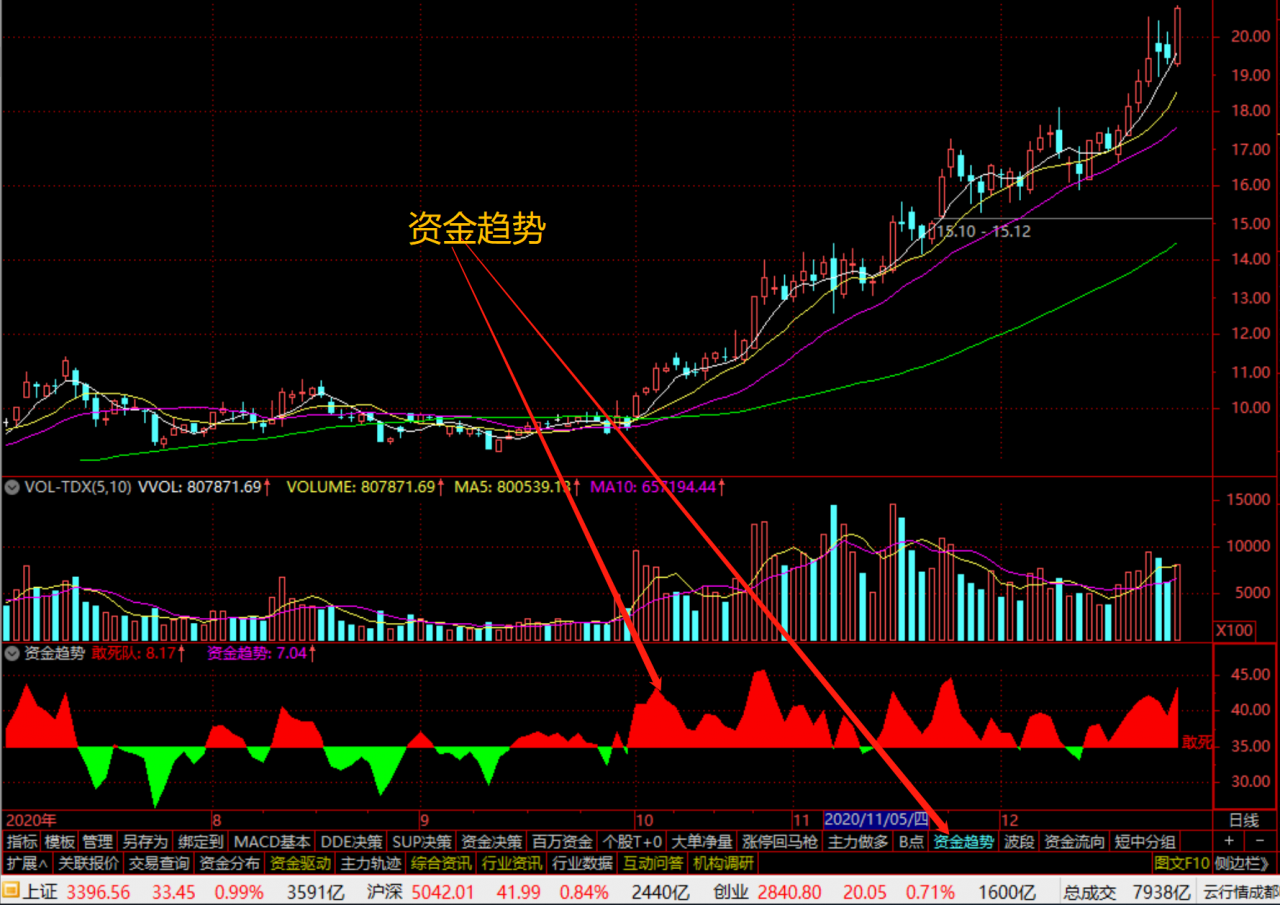Viewport: 1280px width, 905px height.
Task: Click the 敢死队: 8.17 indicator value
Action: coord(139,653)
